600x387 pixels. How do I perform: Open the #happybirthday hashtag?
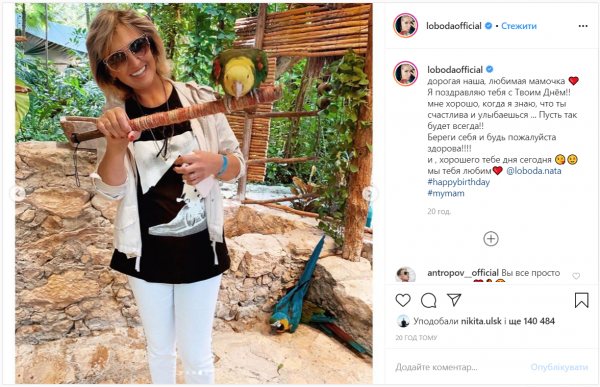[458, 182]
